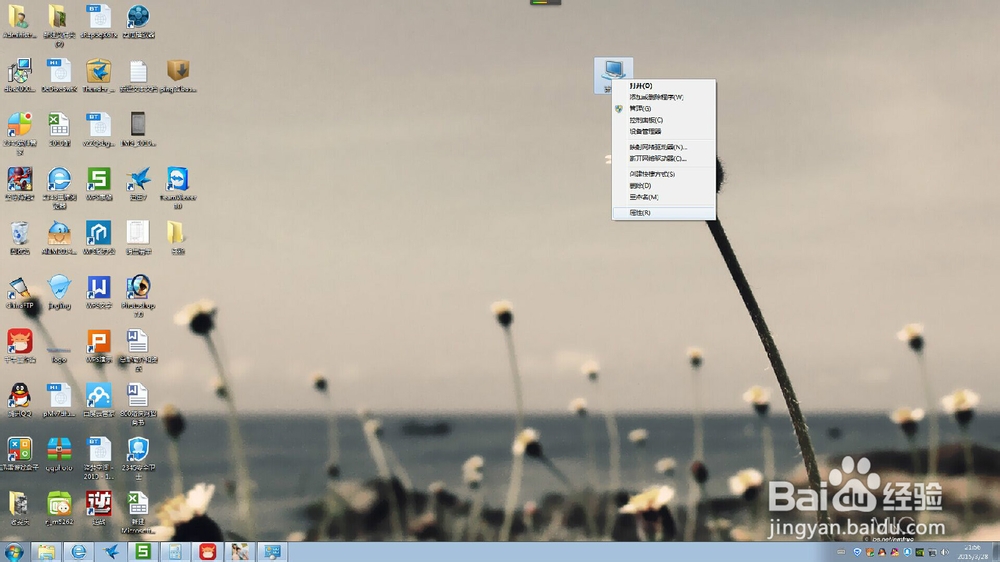Select the Photoshop 7.0 shortcut icon

click(x=138, y=295)
